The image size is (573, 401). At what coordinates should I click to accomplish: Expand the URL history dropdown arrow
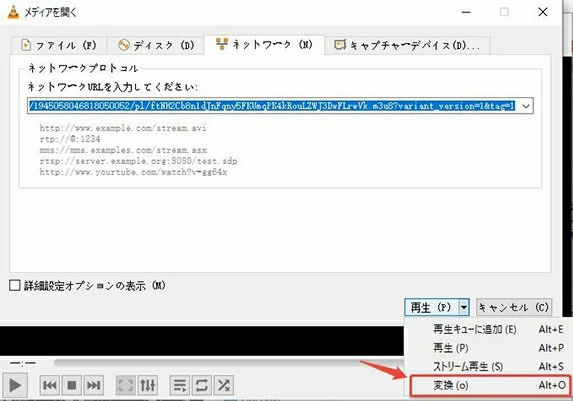pyautogui.click(x=525, y=106)
